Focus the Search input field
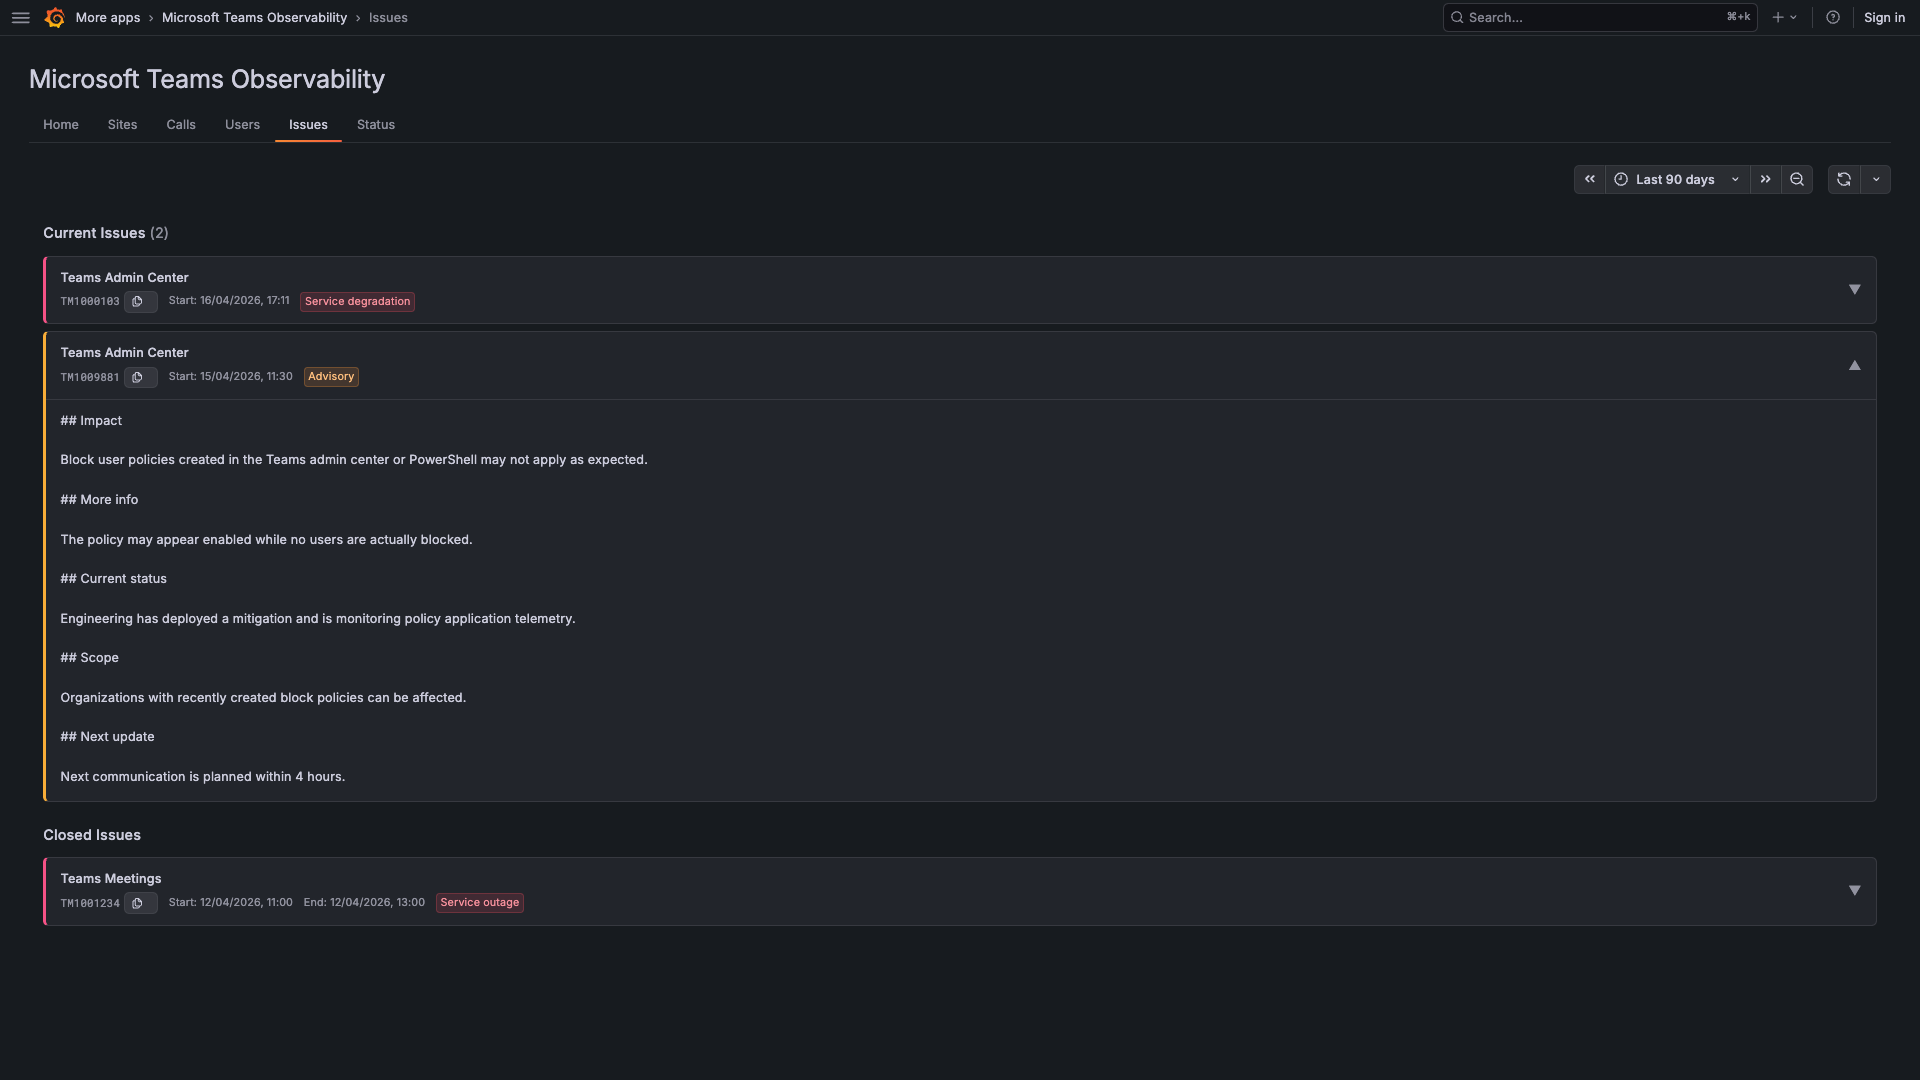 (1599, 17)
